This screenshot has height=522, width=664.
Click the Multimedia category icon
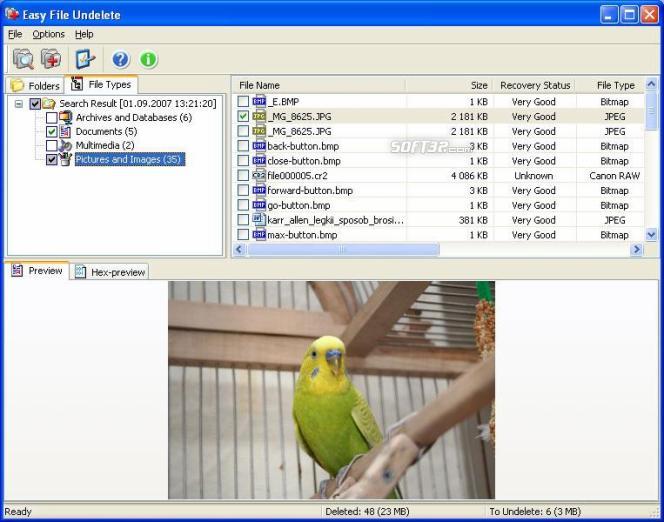65,145
